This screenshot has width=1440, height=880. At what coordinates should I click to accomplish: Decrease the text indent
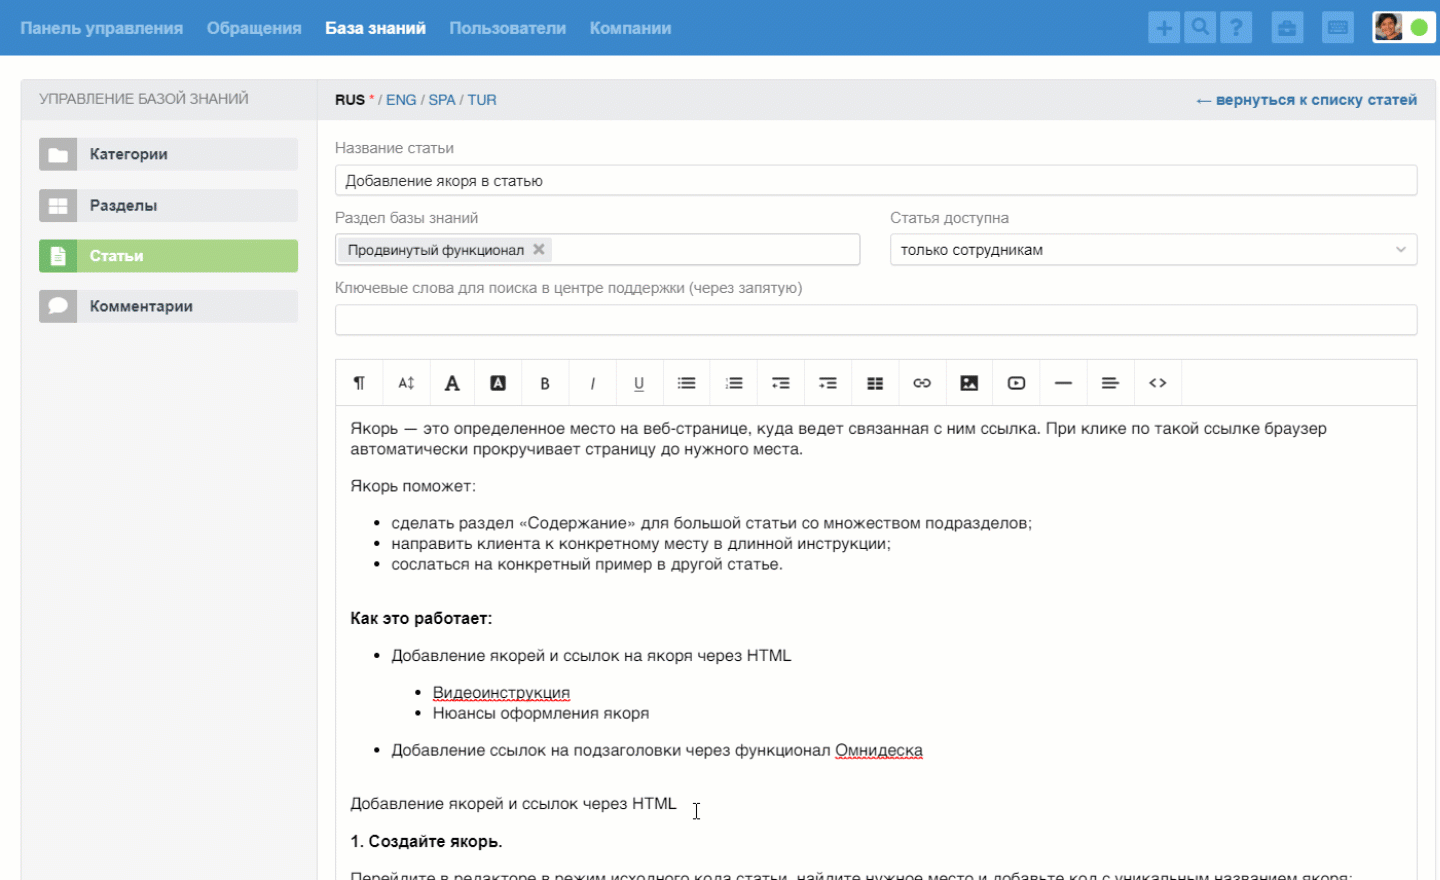coord(781,383)
